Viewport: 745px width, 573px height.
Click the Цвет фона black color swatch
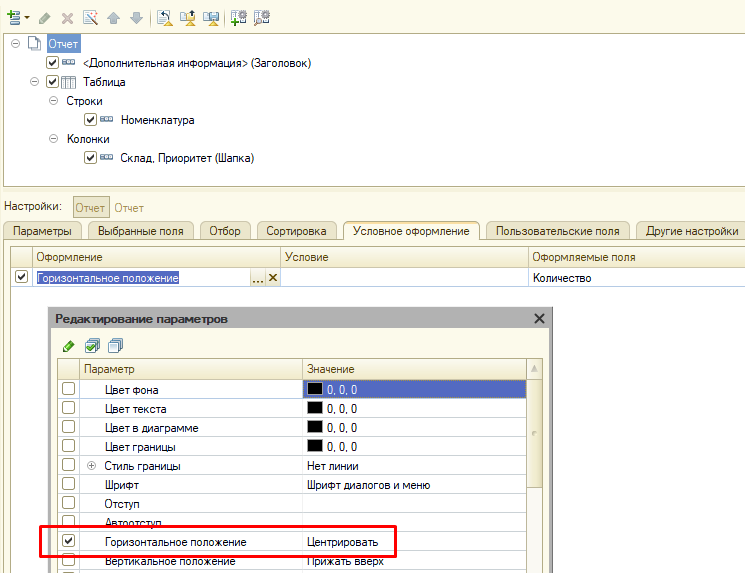315,389
